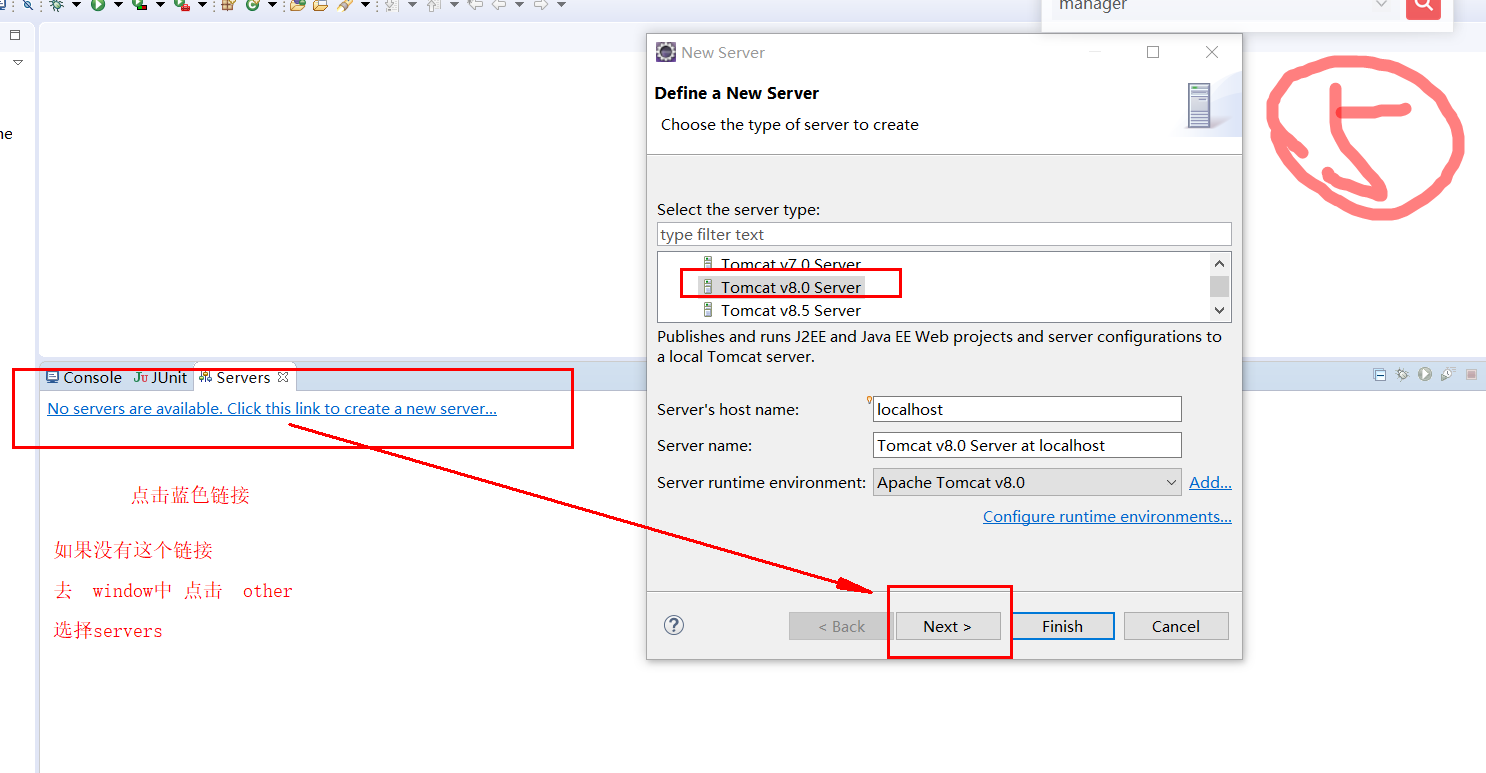Open the Server runtime environment combo box
The image size is (1486, 773).
pyautogui.click(x=1027, y=482)
